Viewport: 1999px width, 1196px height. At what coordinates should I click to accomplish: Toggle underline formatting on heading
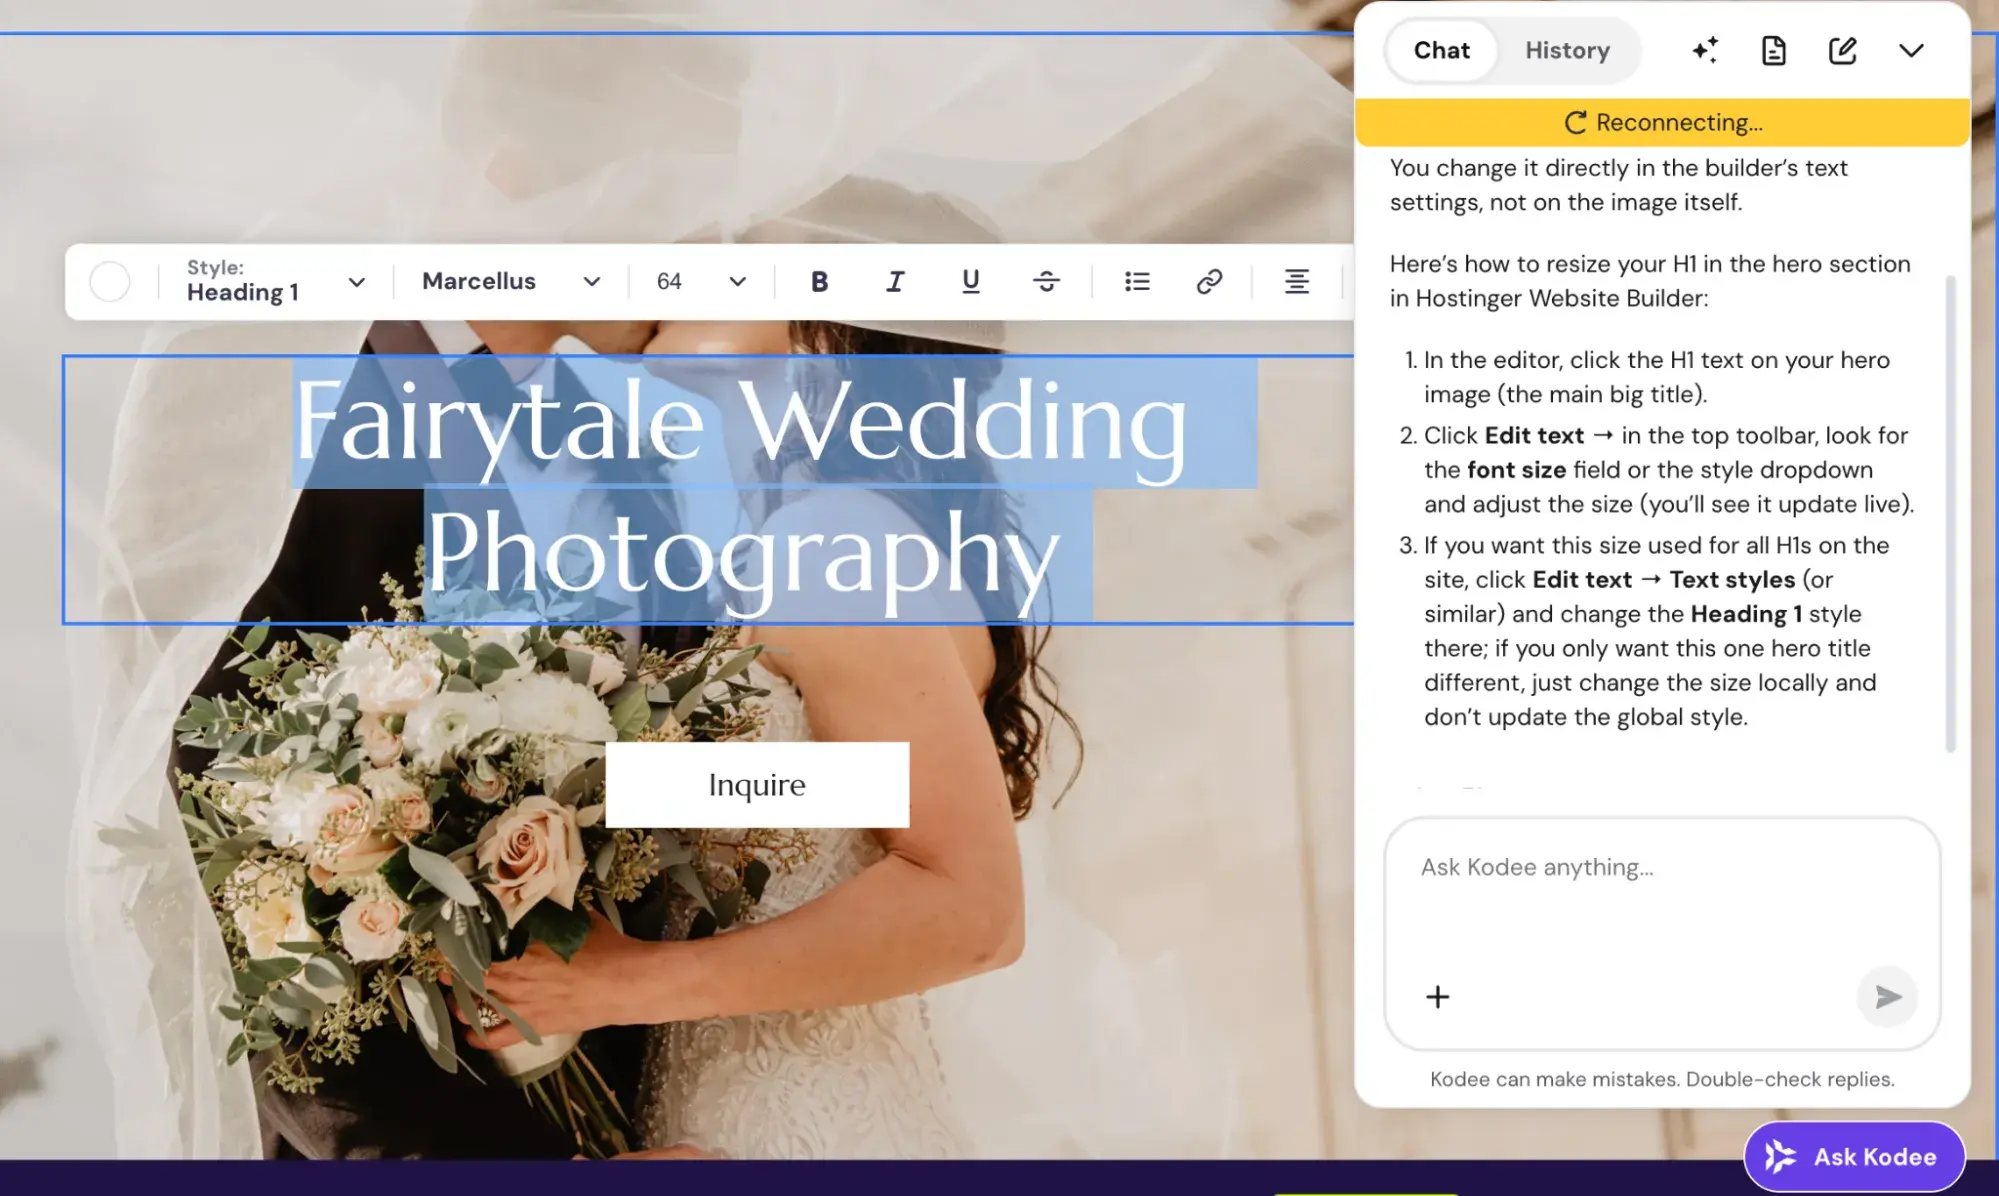[x=970, y=282]
